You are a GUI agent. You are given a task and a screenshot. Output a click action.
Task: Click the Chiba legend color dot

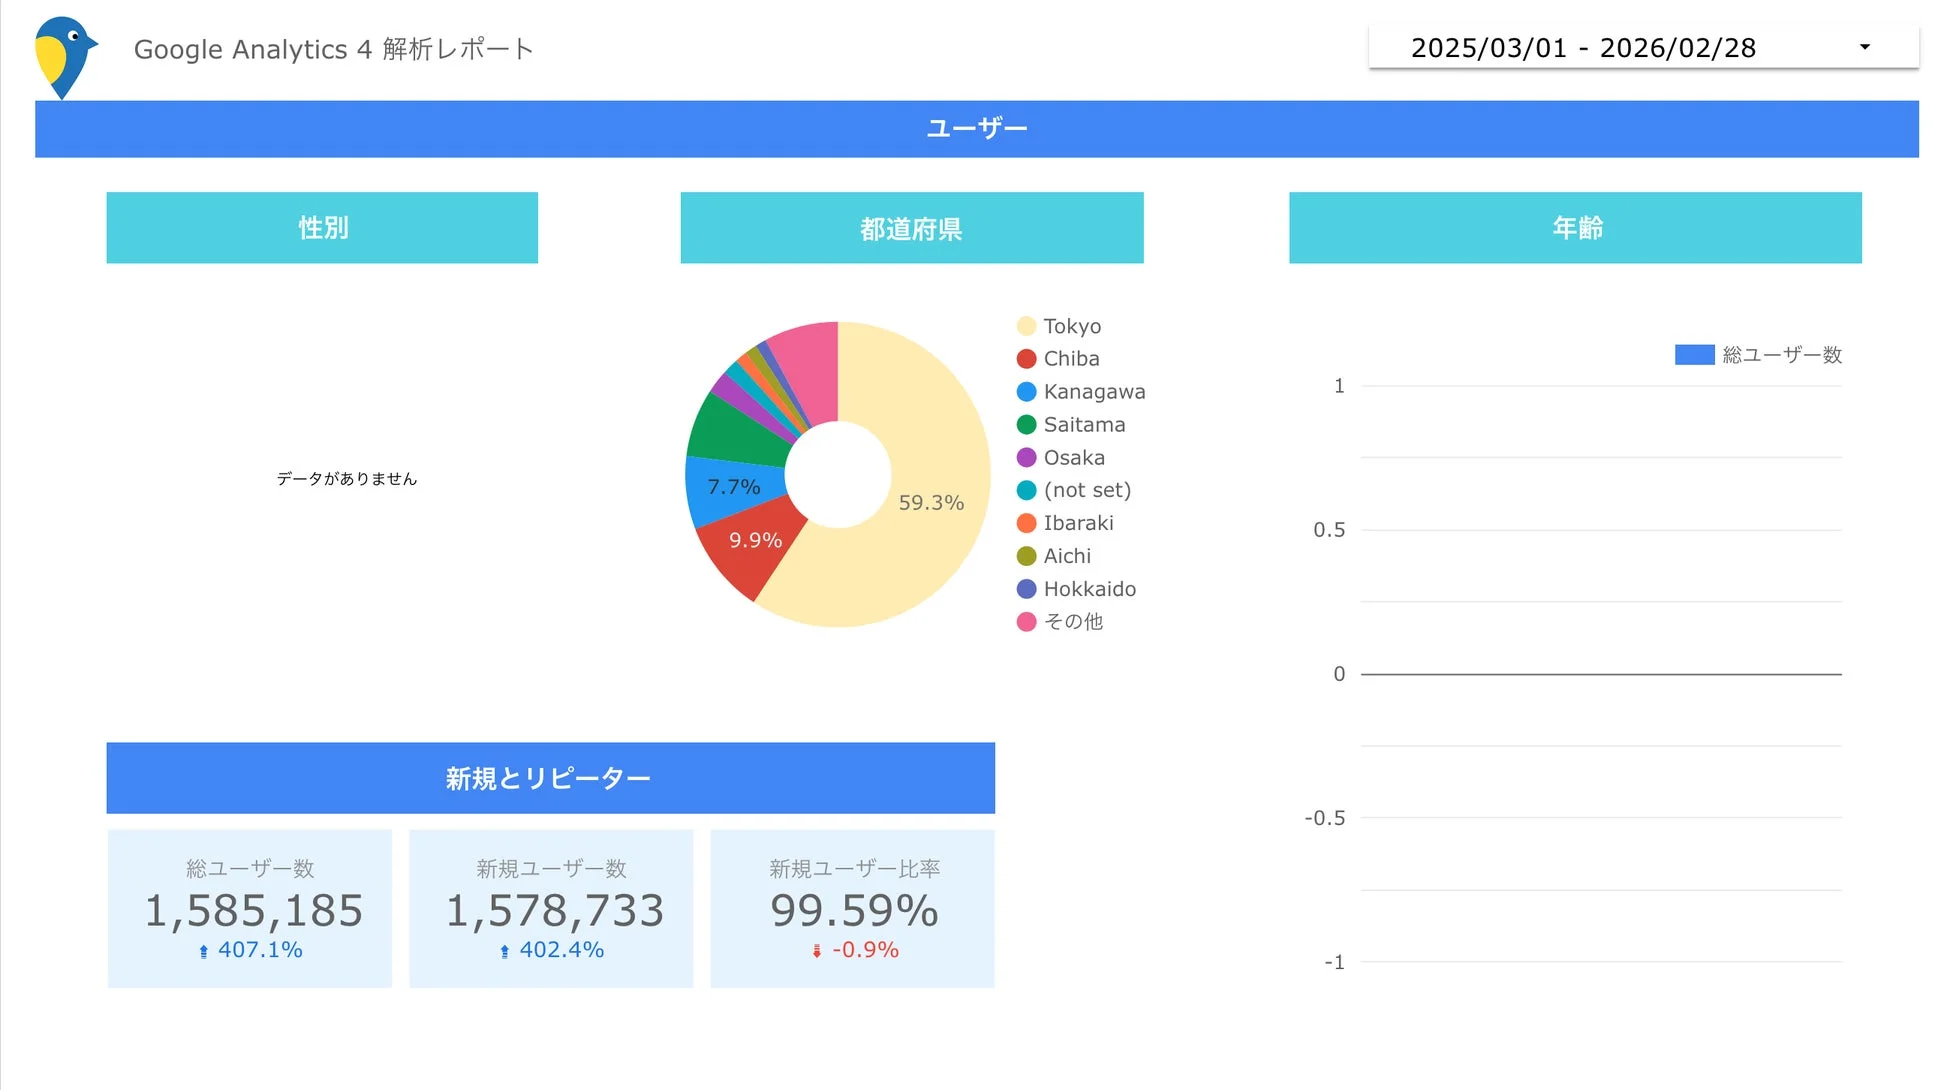pyautogui.click(x=1025, y=358)
